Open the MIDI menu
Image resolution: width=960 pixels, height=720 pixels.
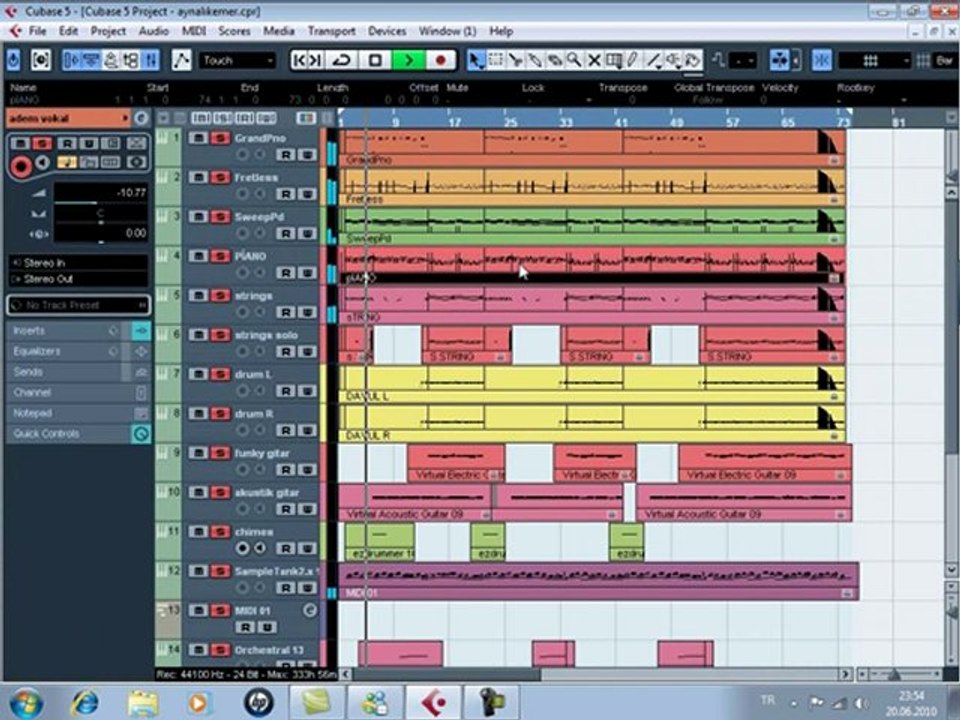click(x=193, y=31)
